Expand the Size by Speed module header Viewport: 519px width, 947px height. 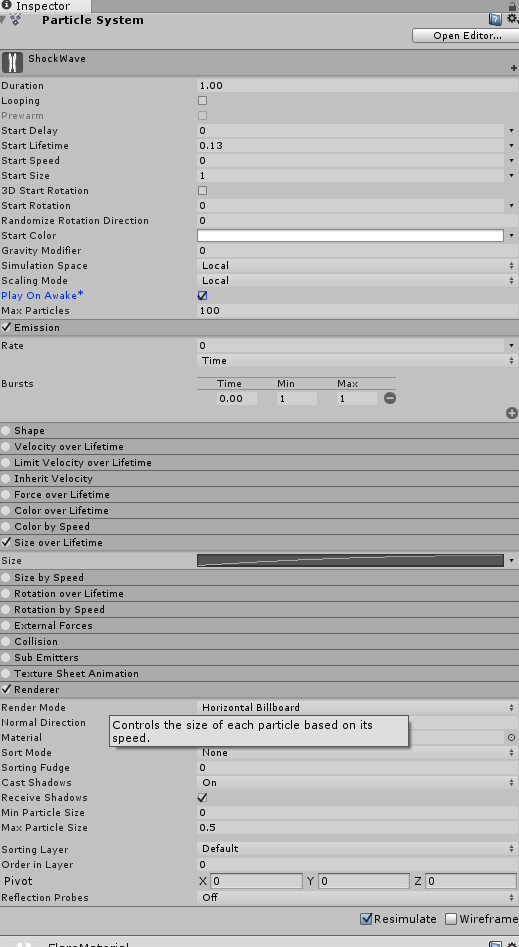pyautogui.click(x=259, y=577)
